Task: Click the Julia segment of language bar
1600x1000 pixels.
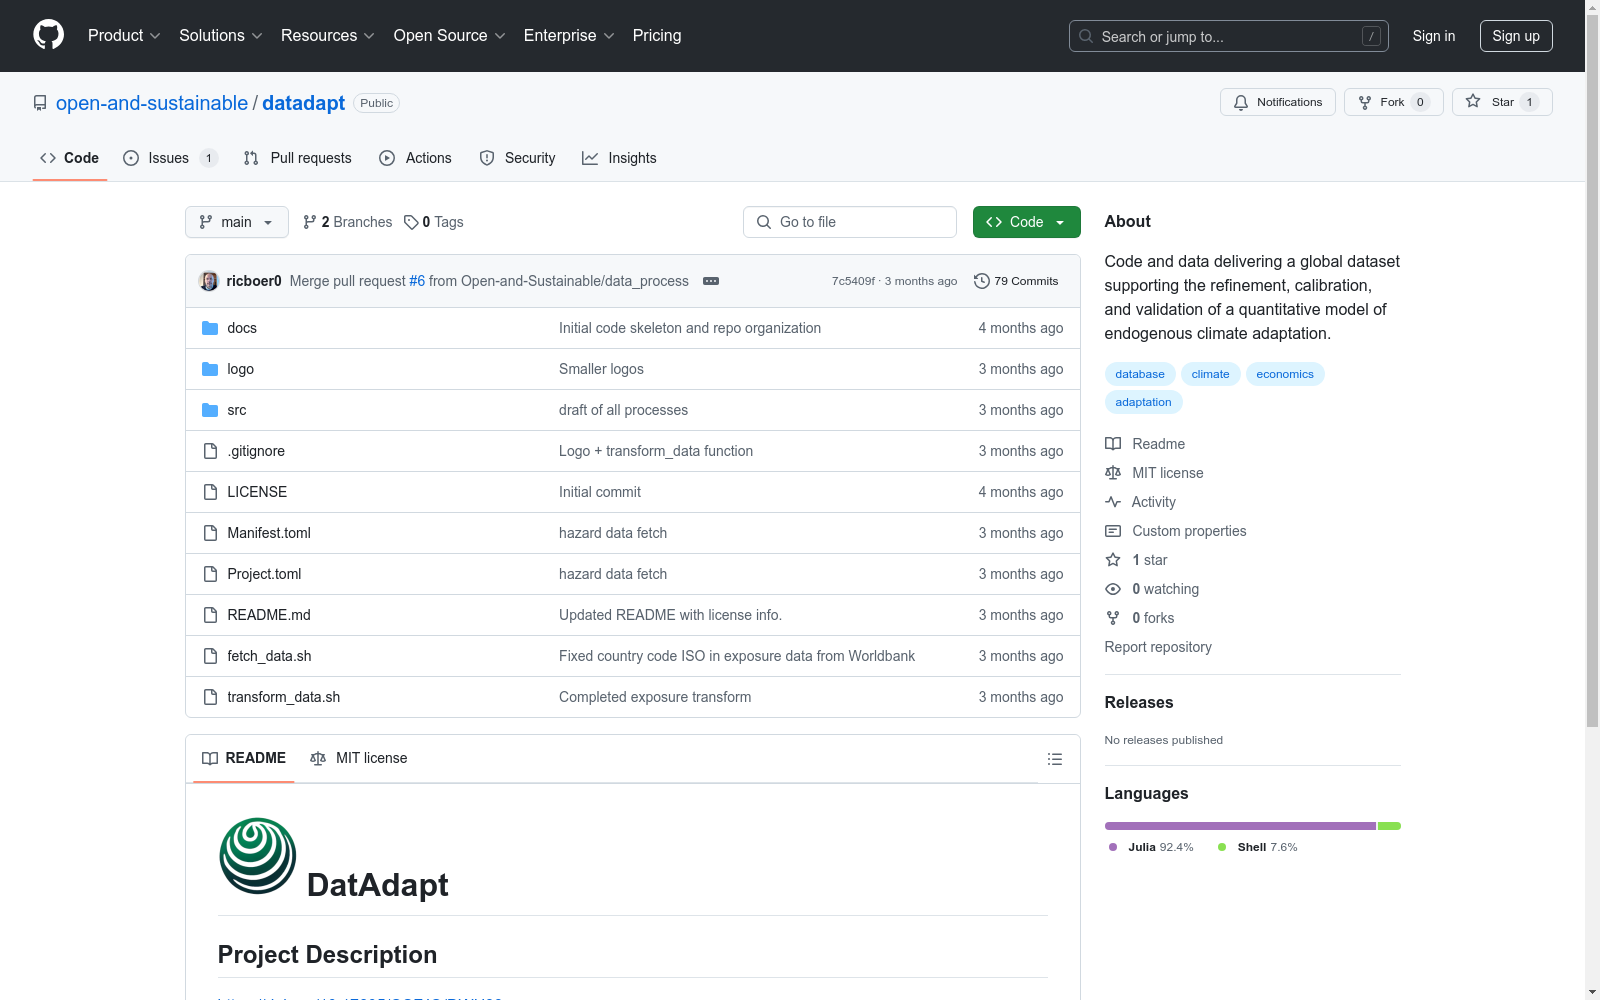Action: pyautogui.click(x=1240, y=826)
